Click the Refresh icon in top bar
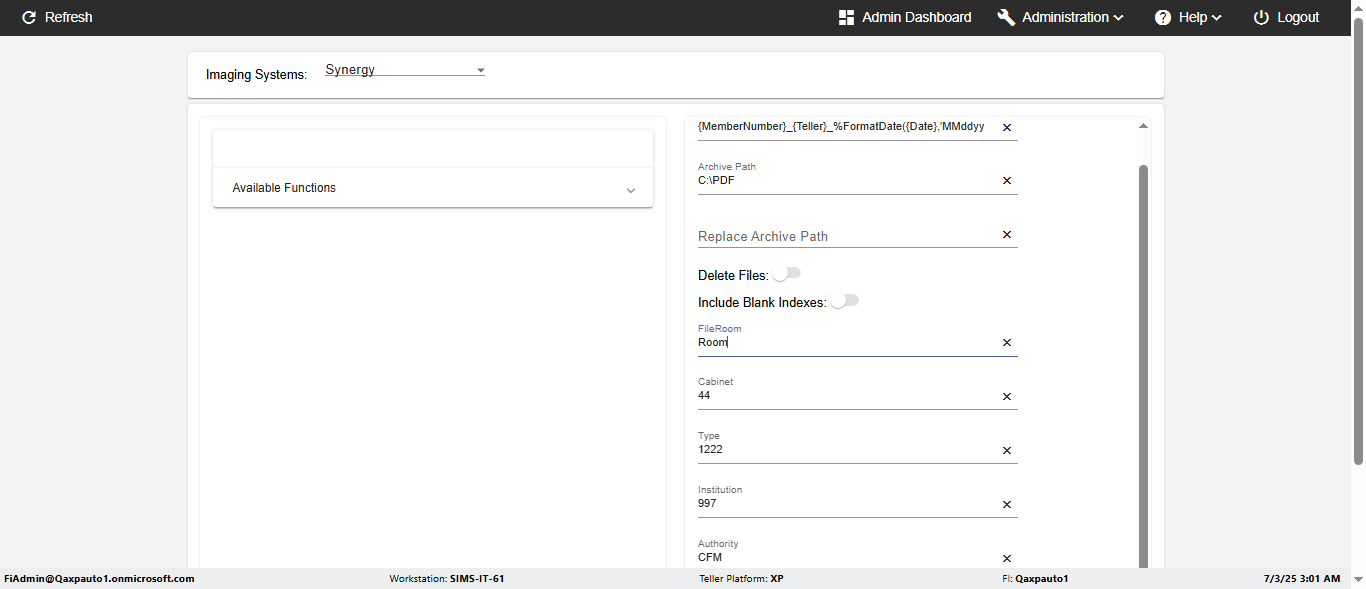The height and width of the screenshot is (589, 1366). tap(29, 17)
